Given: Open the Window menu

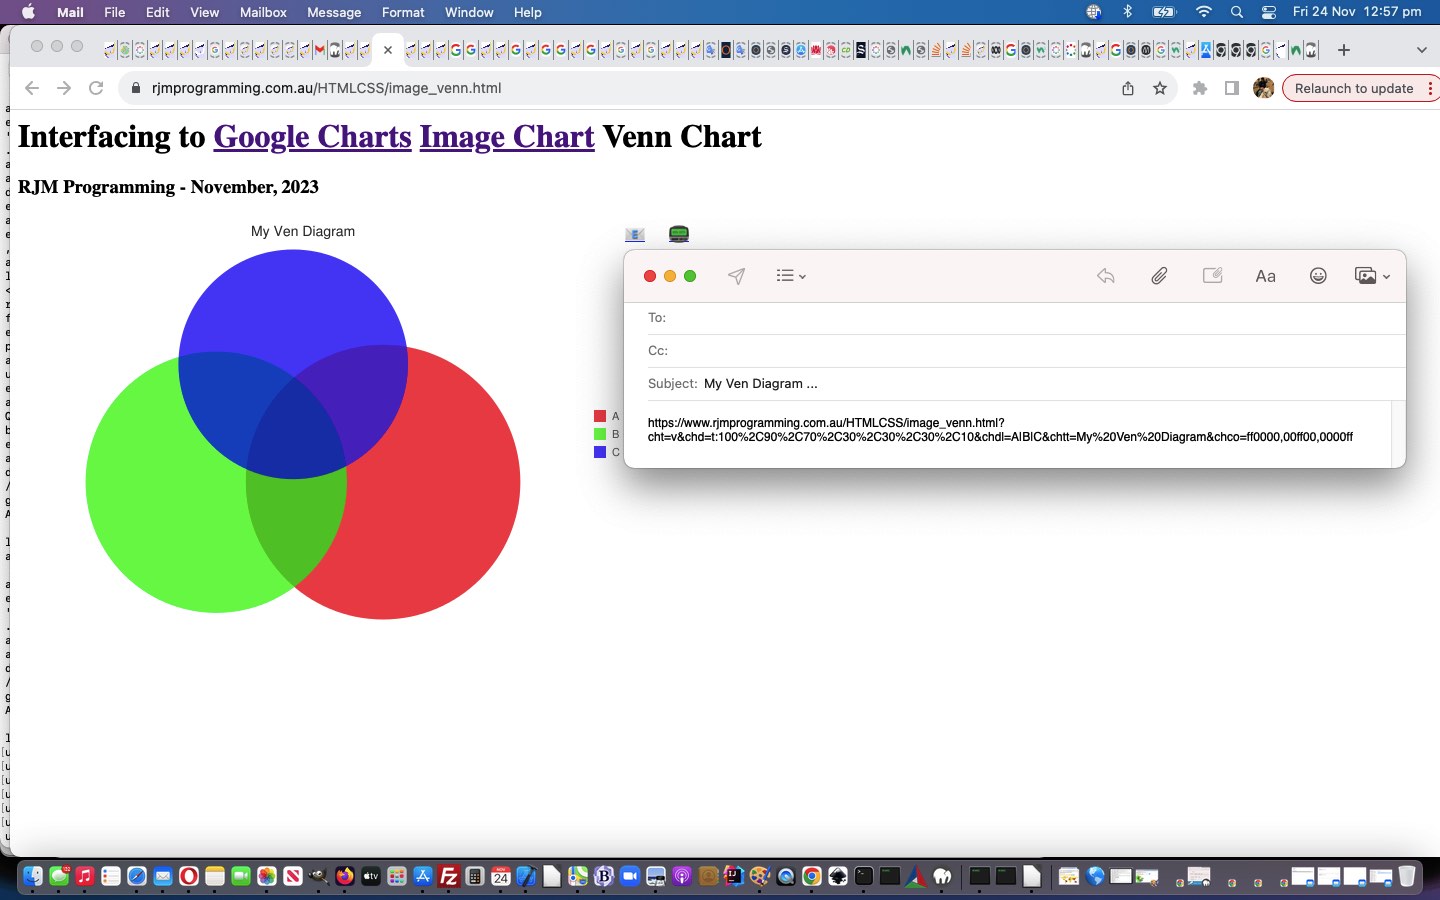Looking at the screenshot, I should click(x=469, y=12).
